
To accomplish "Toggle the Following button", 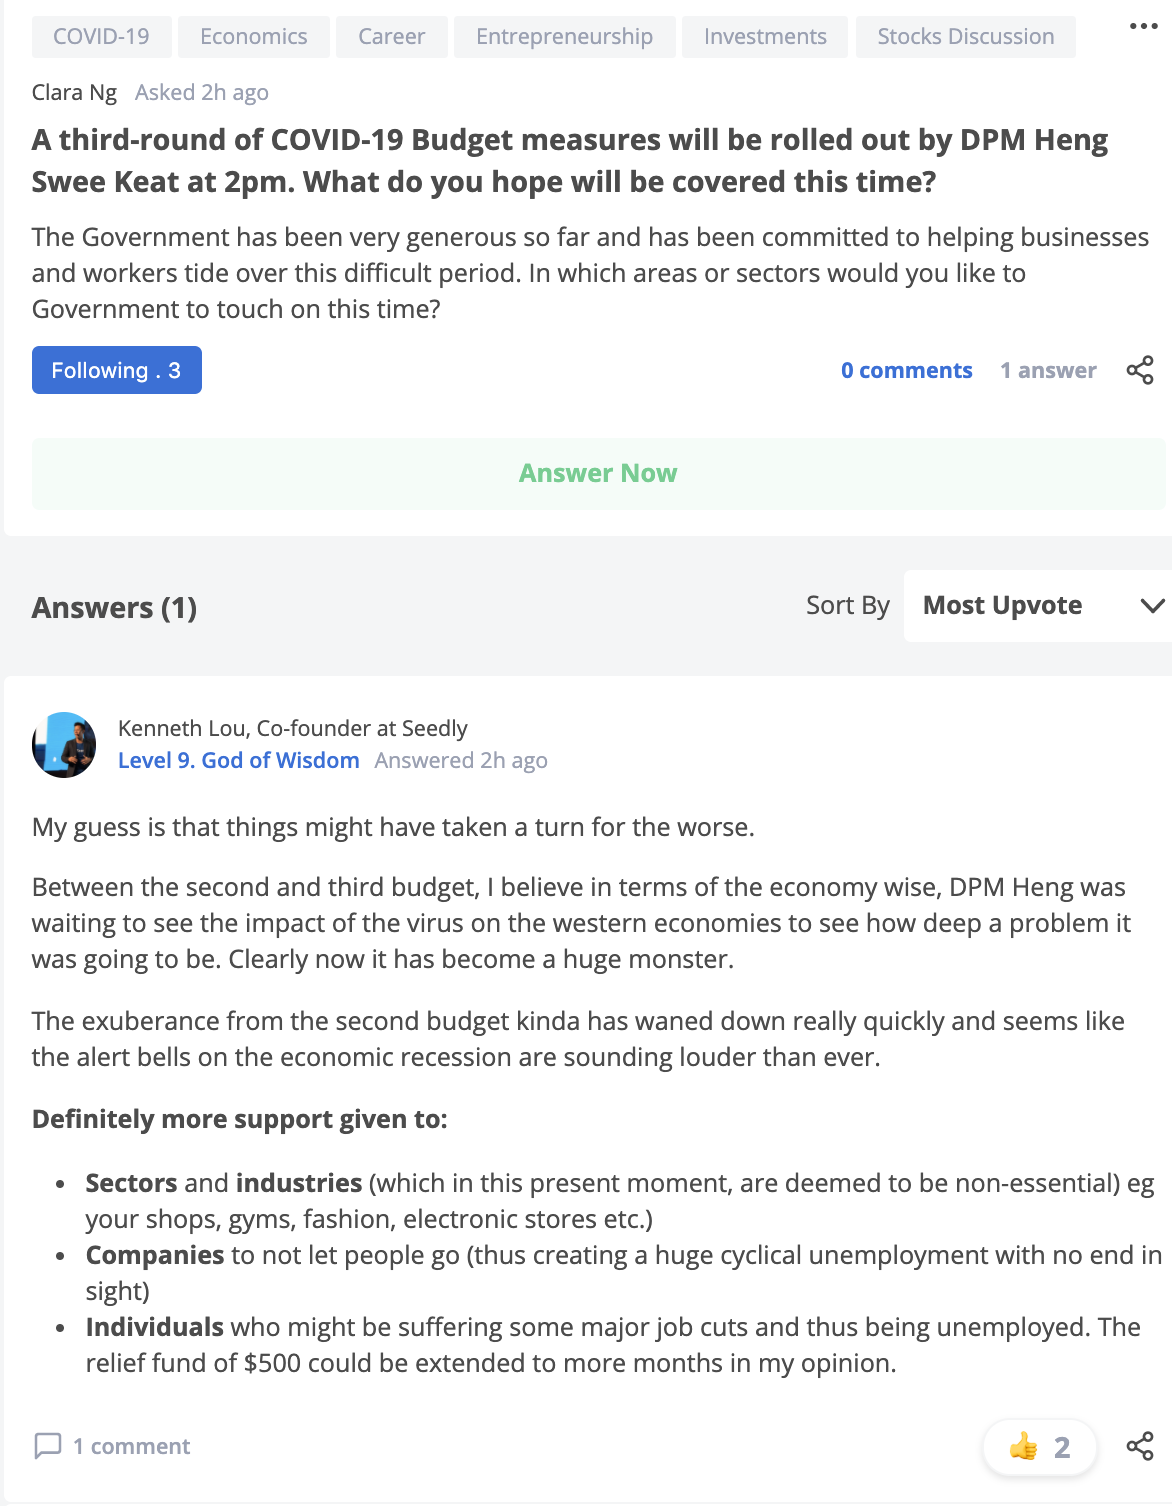I will [117, 370].
